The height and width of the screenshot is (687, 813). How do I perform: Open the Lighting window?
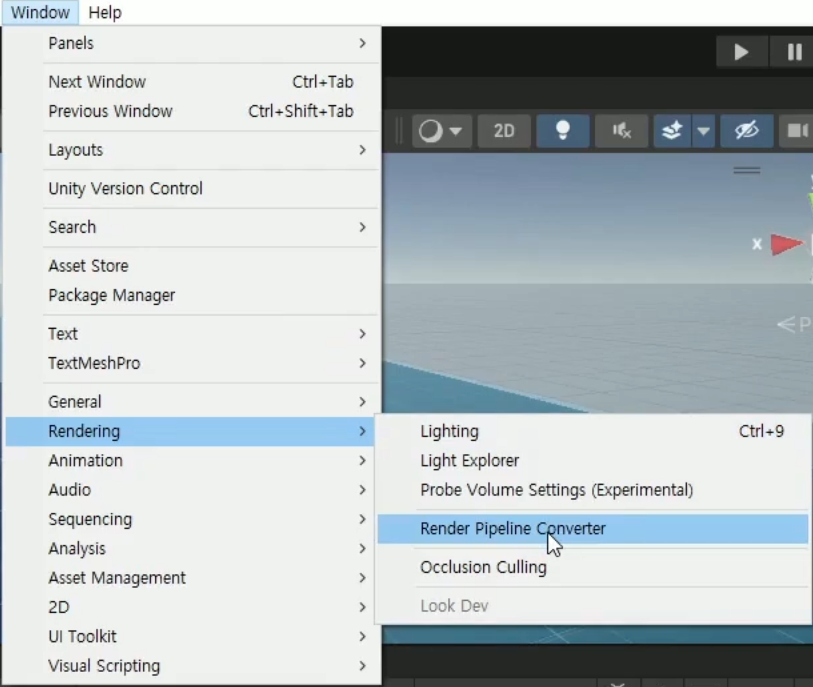click(x=593, y=431)
